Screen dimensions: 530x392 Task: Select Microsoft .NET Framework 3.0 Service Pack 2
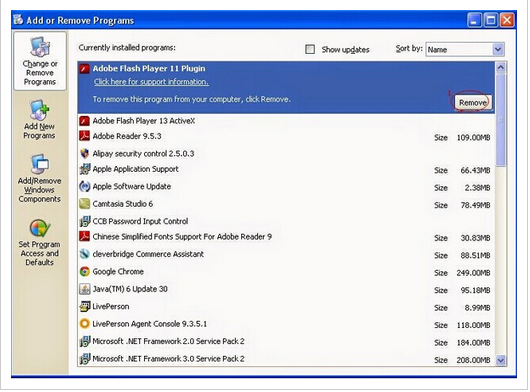(x=286, y=359)
